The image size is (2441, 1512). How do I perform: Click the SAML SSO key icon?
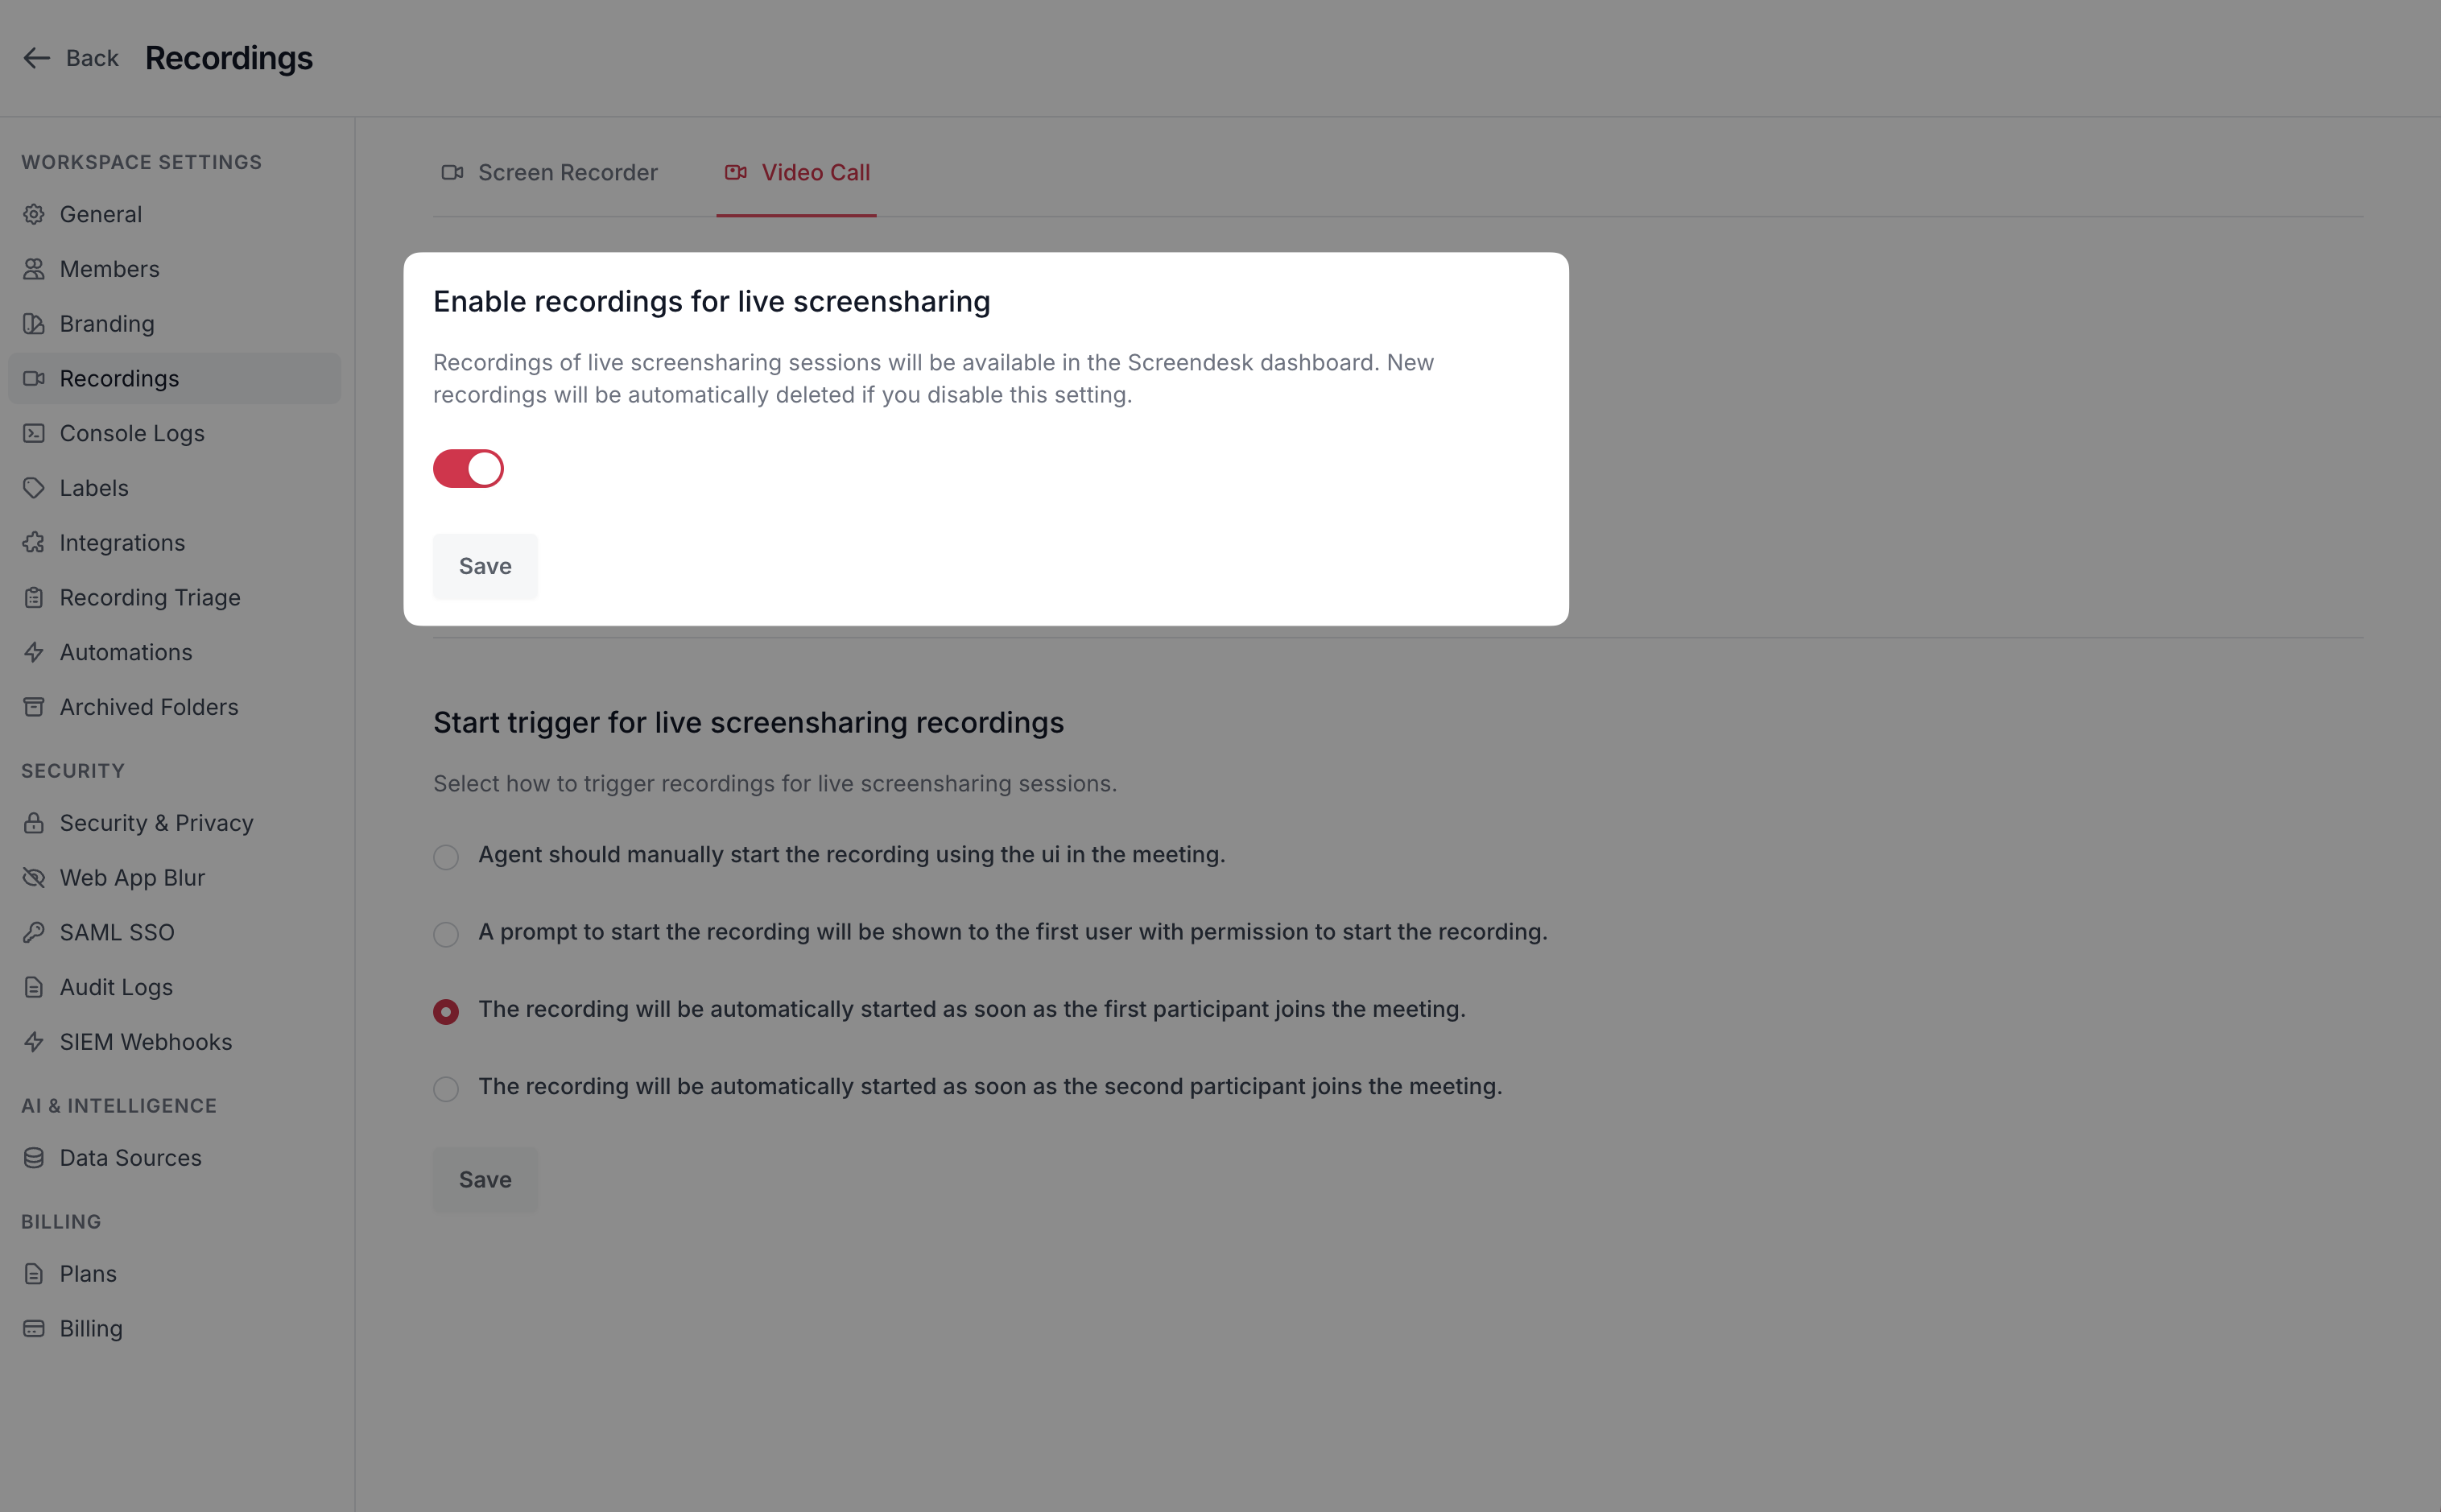click(34, 932)
